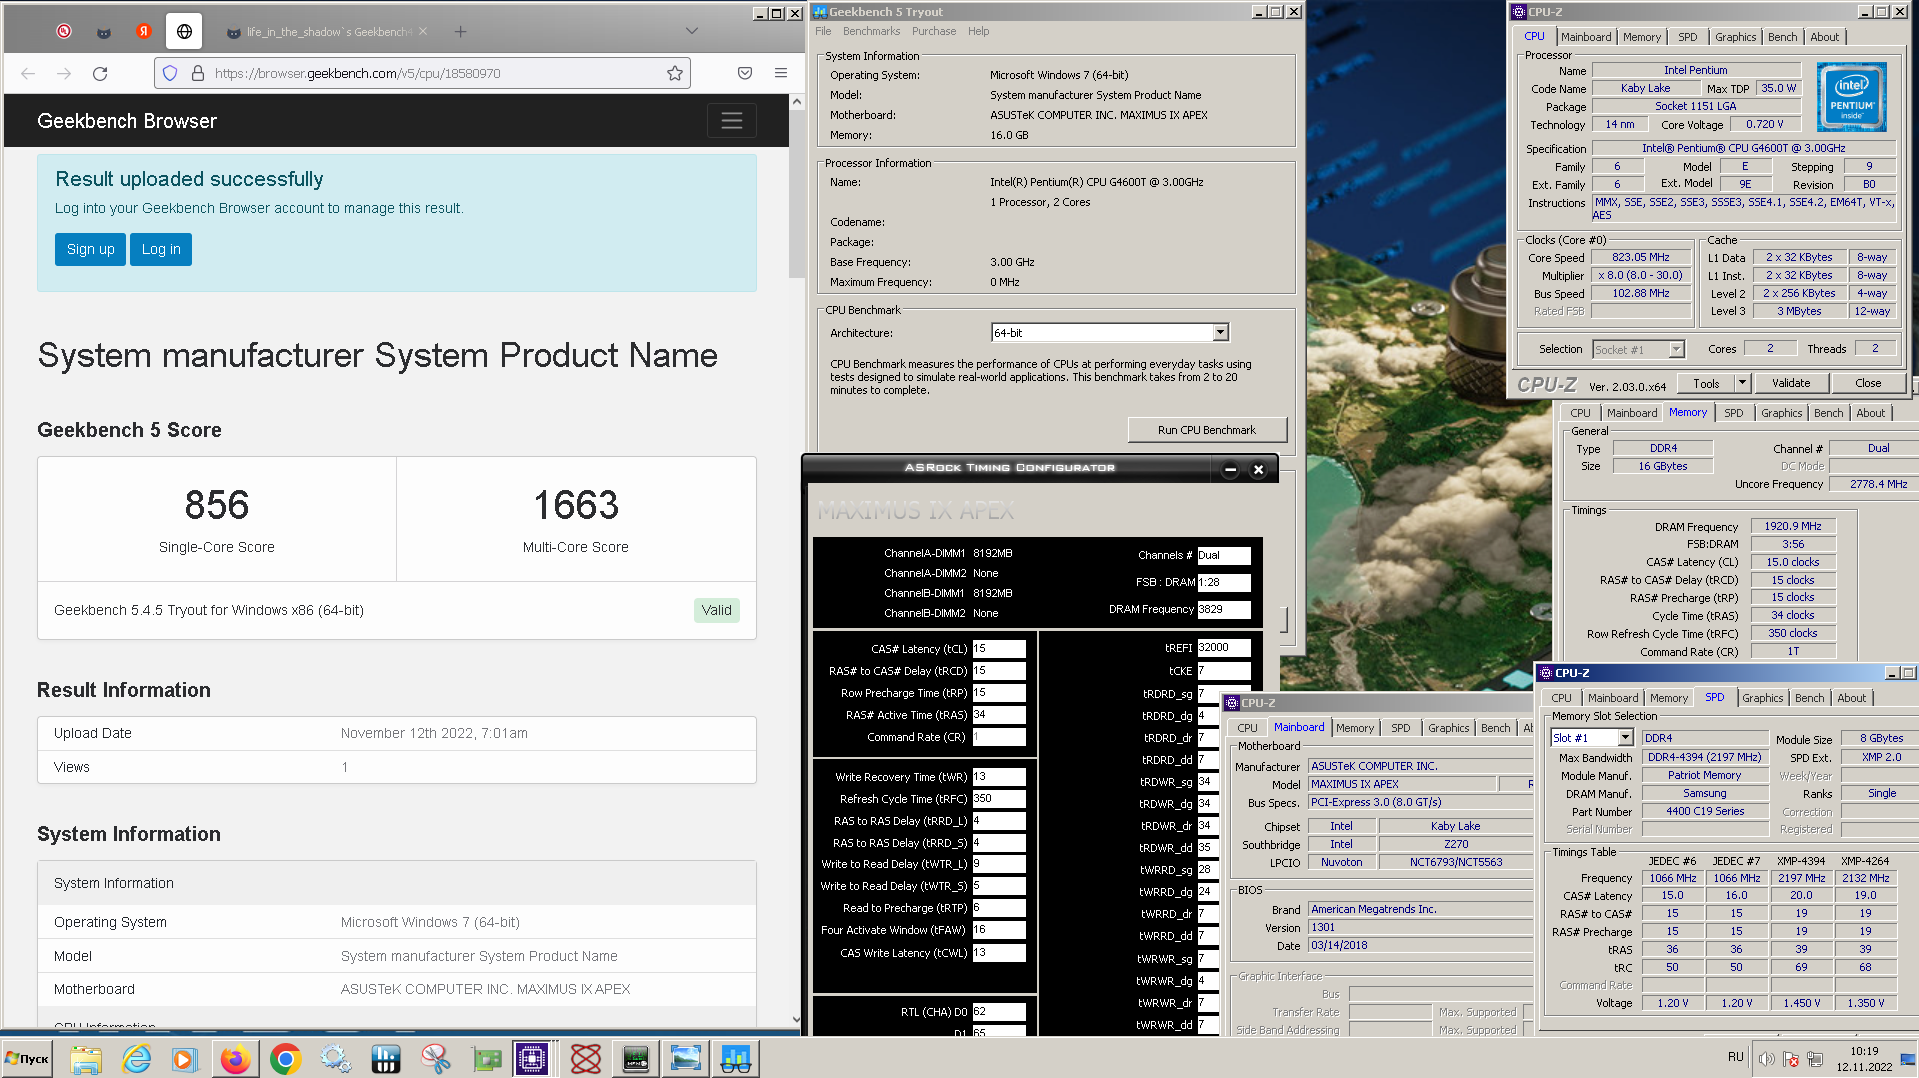
Task: Toggle the Geekbench Browser navigation menu
Action: 732,121
